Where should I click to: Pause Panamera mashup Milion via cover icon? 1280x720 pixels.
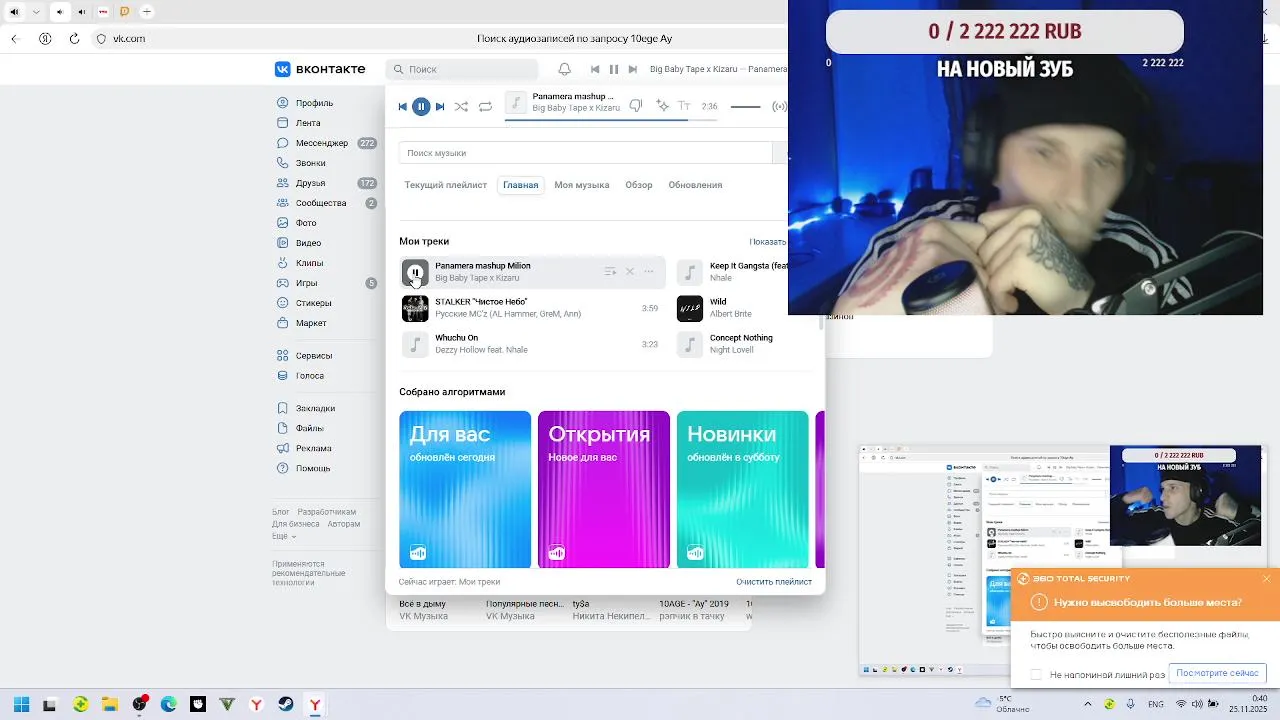pyautogui.click(x=415, y=272)
